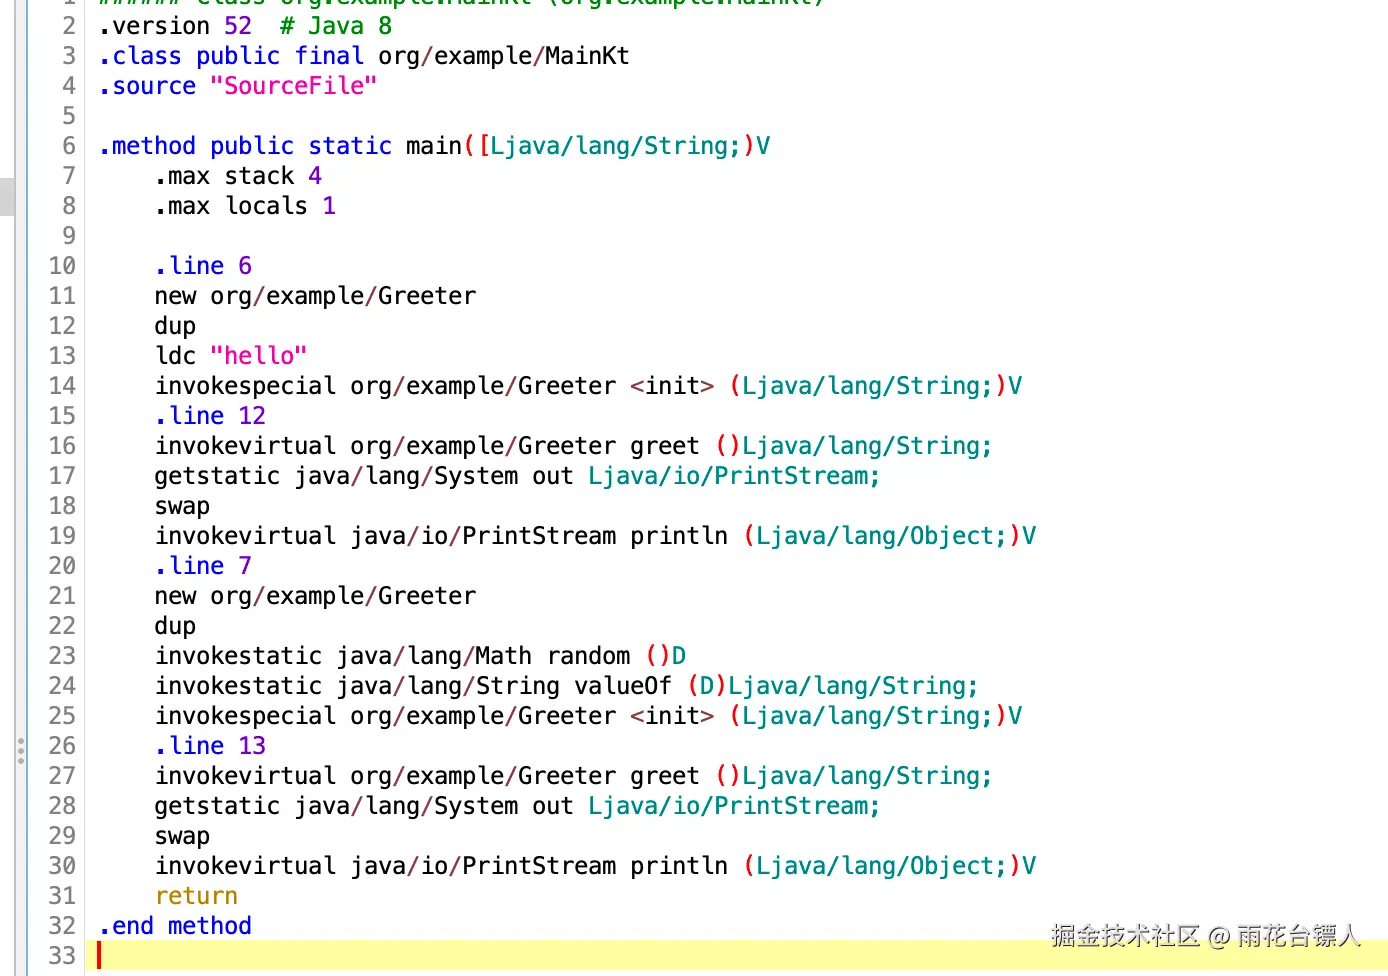Click invokevirtual Greeter greet on line 27
Image resolution: width=1388 pixels, height=976 pixels.
point(574,776)
